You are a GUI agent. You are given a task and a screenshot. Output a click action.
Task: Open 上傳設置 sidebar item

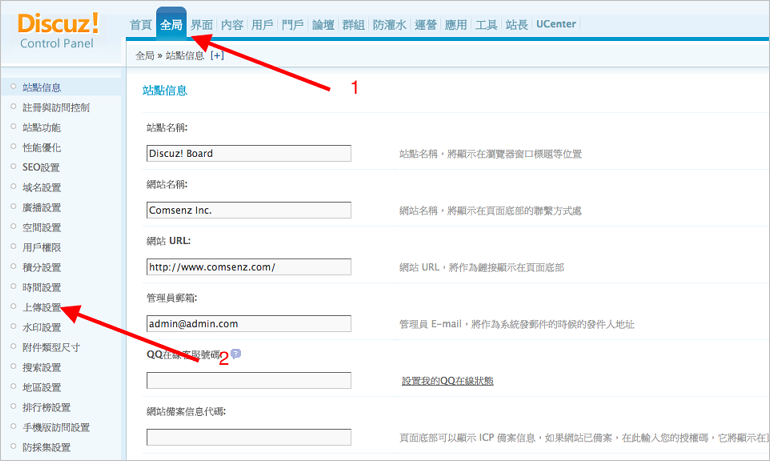tap(42, 307)
